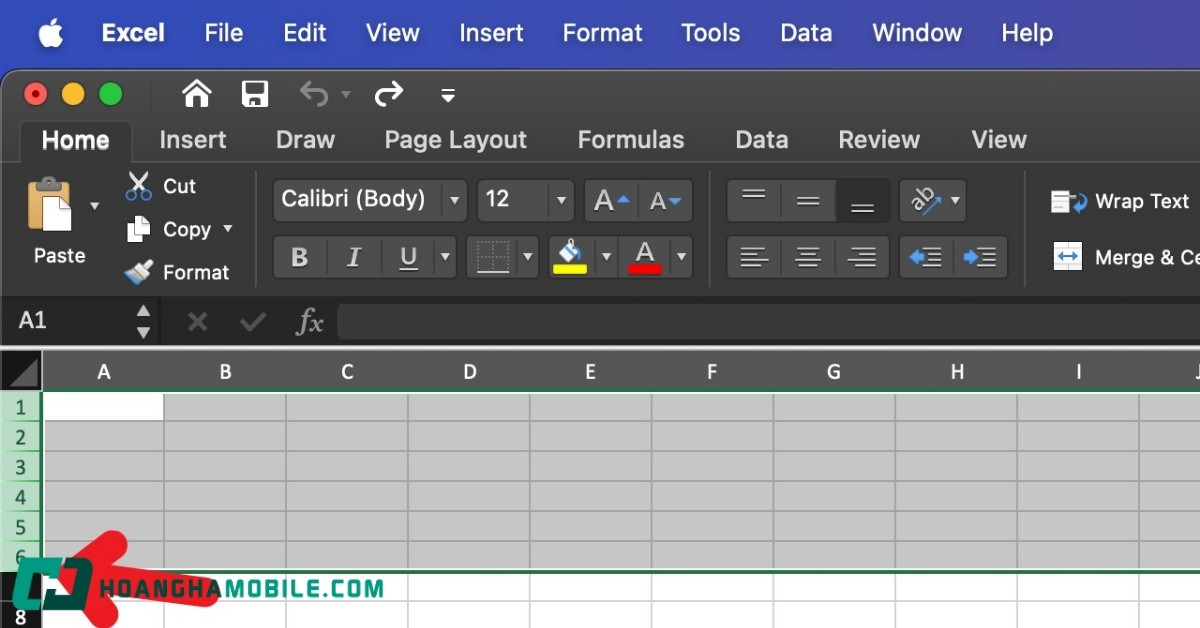Open the Tools menu in the menu bar
This screenshot has height=628, width=1200.
[x=710, y=33]
